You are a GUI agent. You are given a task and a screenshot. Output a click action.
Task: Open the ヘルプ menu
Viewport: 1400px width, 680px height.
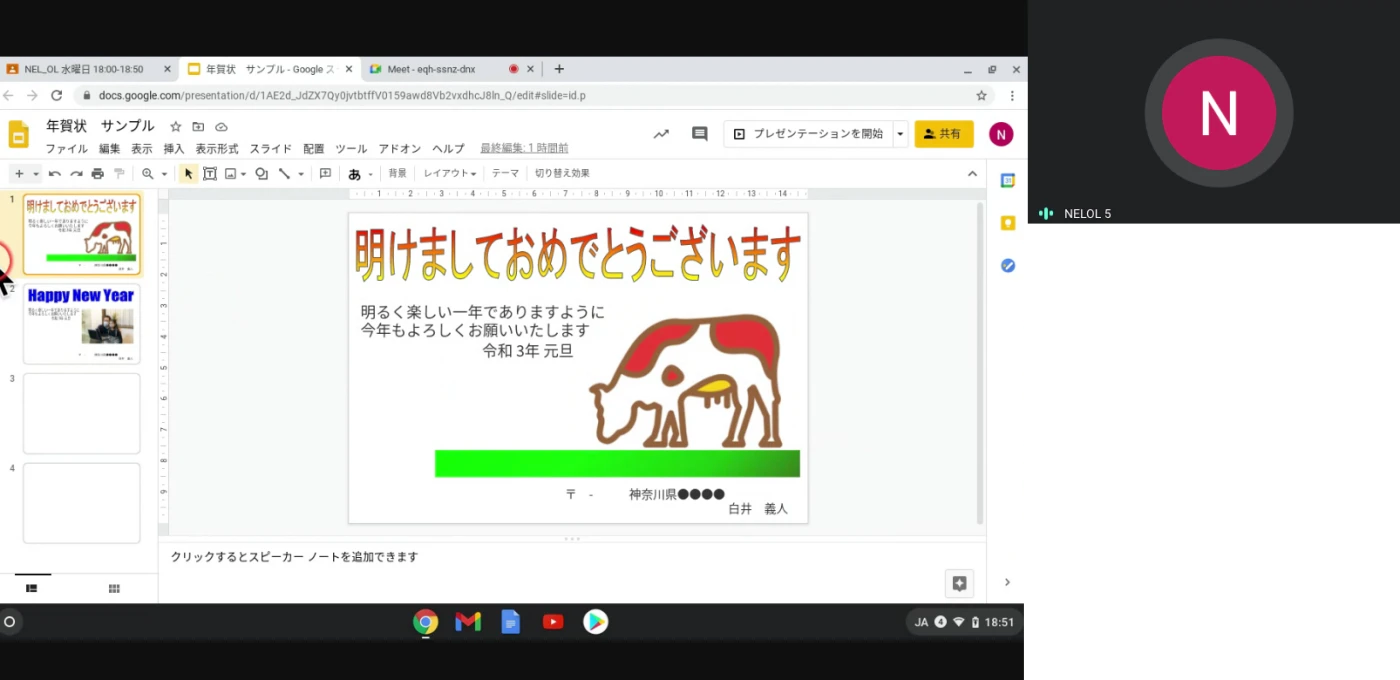tap(448, 149)
